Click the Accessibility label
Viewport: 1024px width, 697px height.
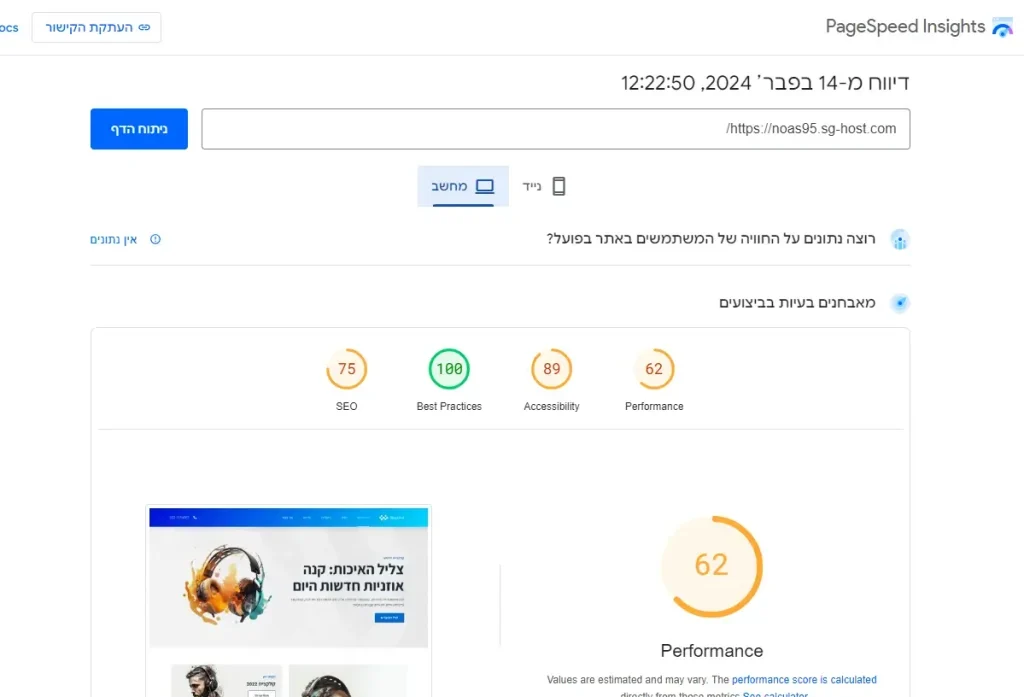coord(552,406)
